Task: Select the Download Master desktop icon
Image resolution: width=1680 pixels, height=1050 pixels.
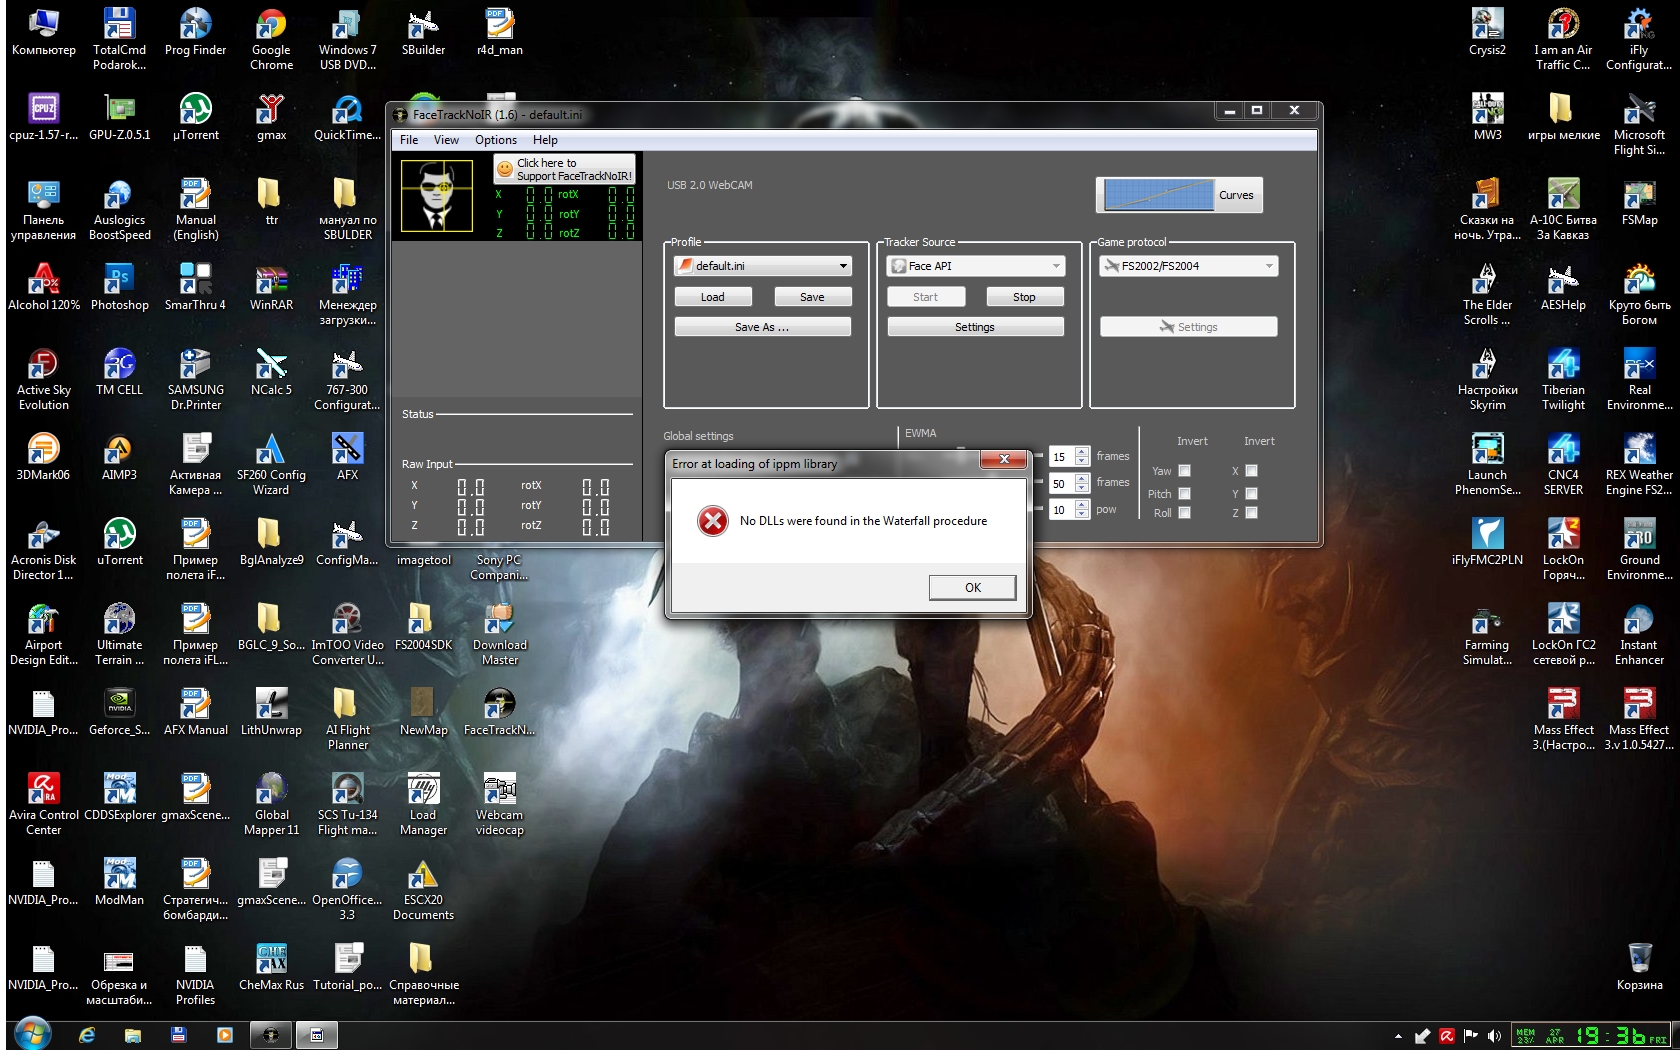Action: click(x=499, y=636)
